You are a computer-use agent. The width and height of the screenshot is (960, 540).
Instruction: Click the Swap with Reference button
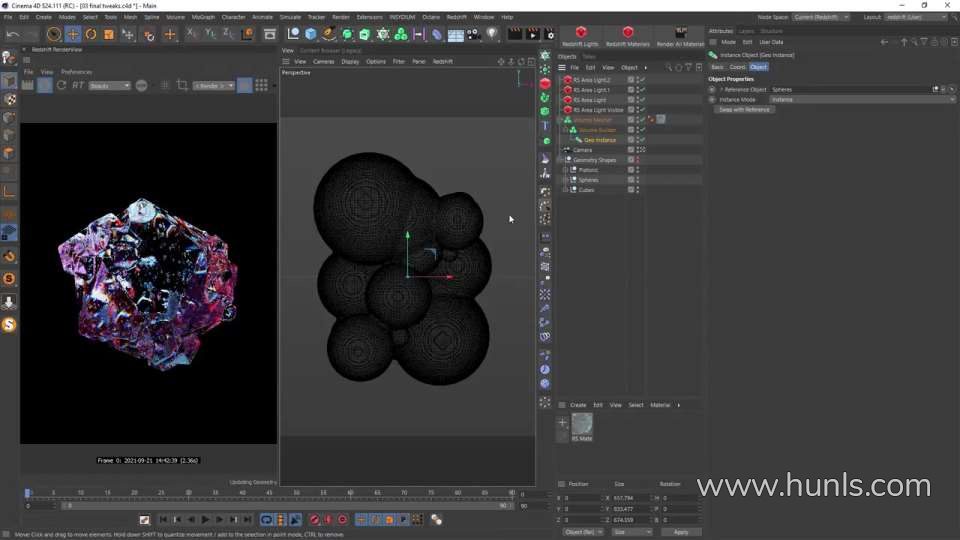(x=745, y=110)
